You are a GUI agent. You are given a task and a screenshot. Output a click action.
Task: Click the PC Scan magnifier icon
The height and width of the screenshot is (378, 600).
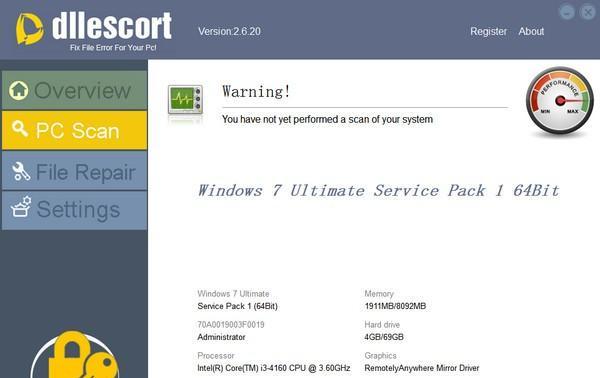pyautogui.click(x=19, y=129)
